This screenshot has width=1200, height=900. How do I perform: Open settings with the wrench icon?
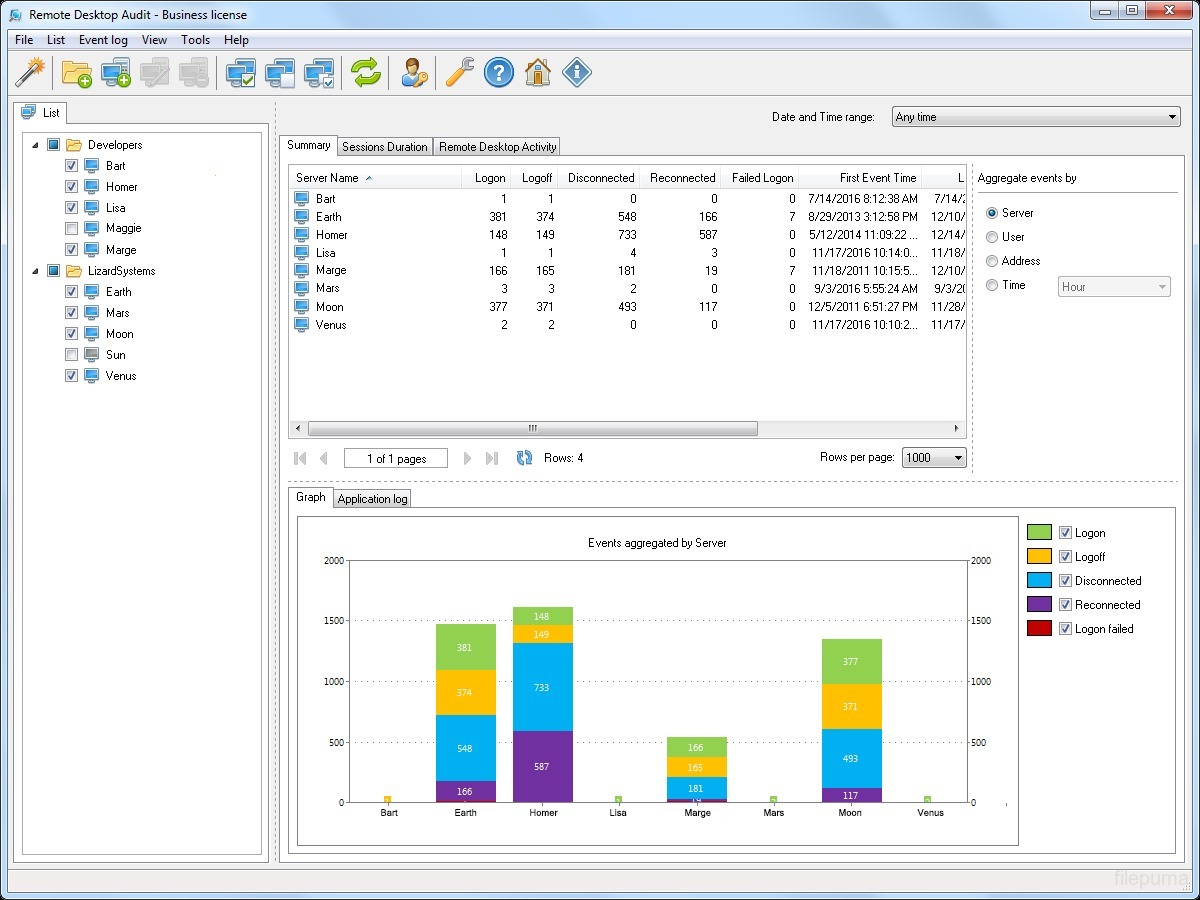click(x=459, y=73)
